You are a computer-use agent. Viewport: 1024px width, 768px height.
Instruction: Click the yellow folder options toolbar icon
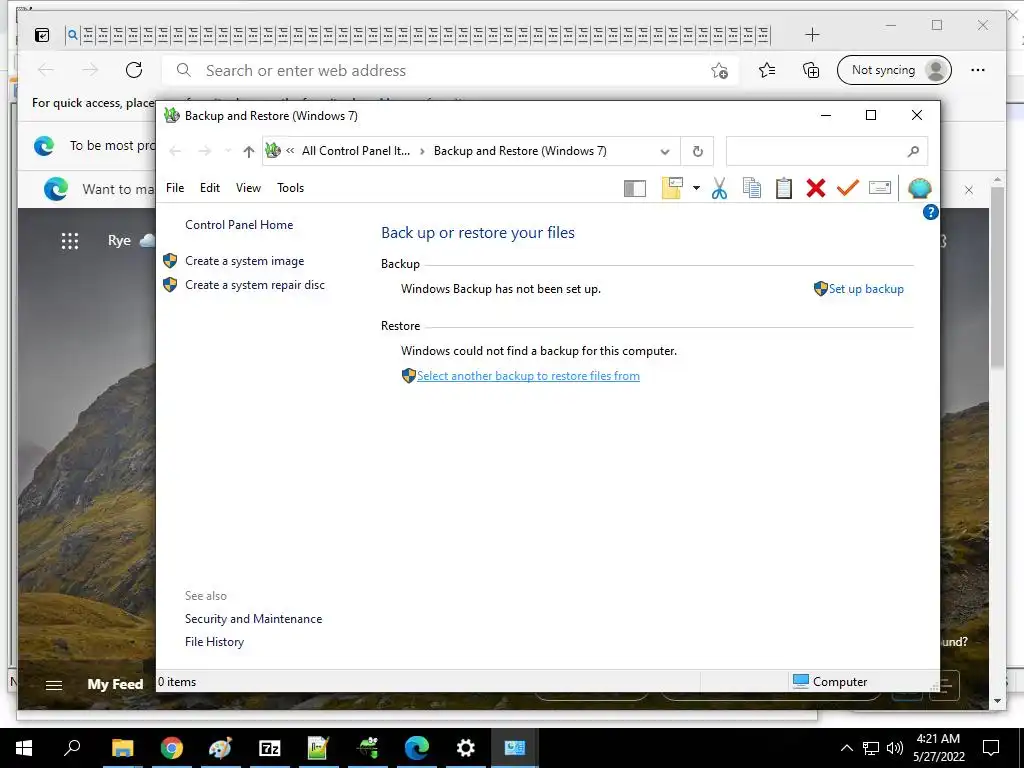click(x=672, y=188)
